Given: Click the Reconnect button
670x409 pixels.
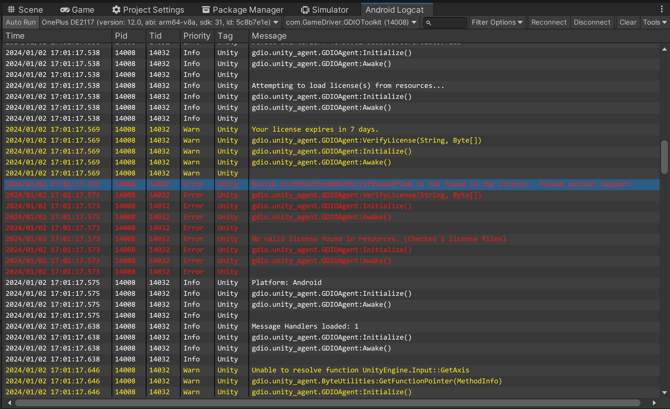Looking at the screenshot, I should tap(548, 22).
